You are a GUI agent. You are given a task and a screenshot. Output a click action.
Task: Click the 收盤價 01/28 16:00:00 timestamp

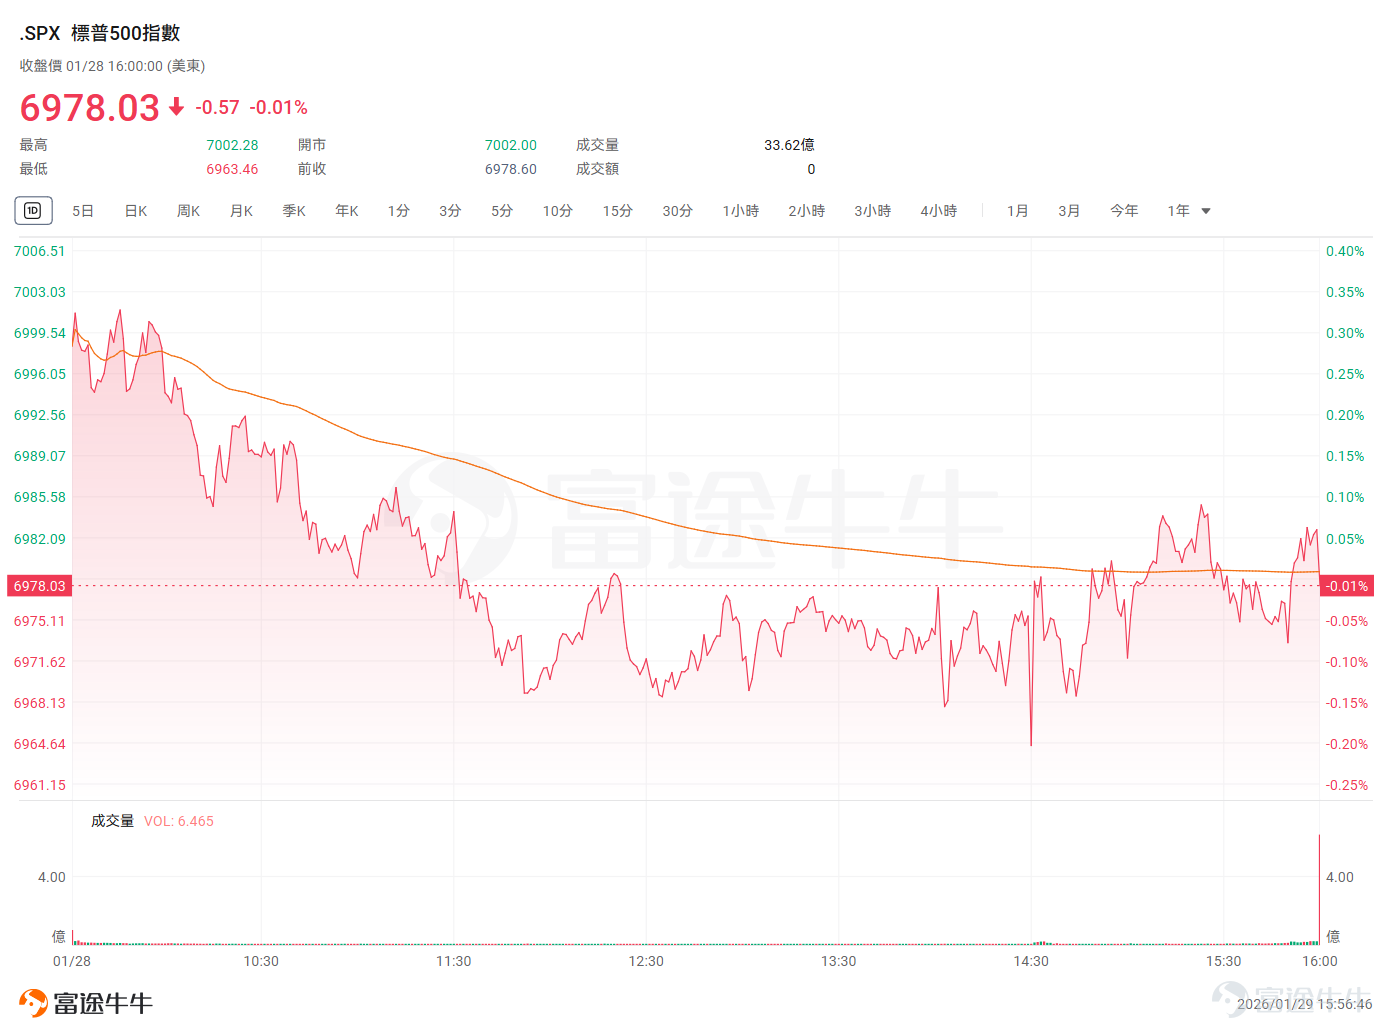pyautogui.click(x=112, y=66)
